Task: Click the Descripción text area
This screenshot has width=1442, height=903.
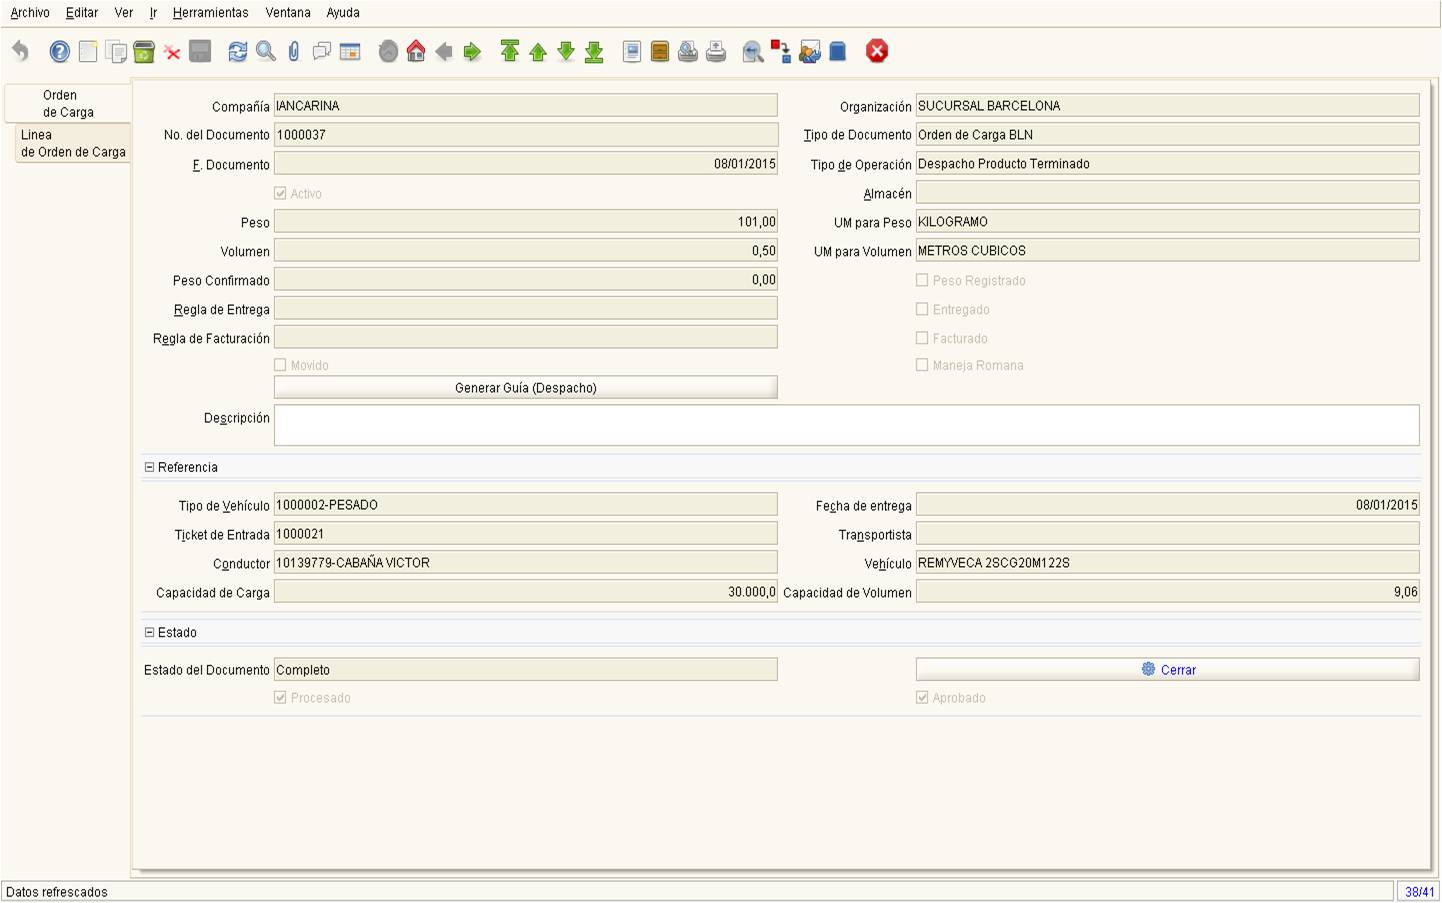Action: [847, 425]
